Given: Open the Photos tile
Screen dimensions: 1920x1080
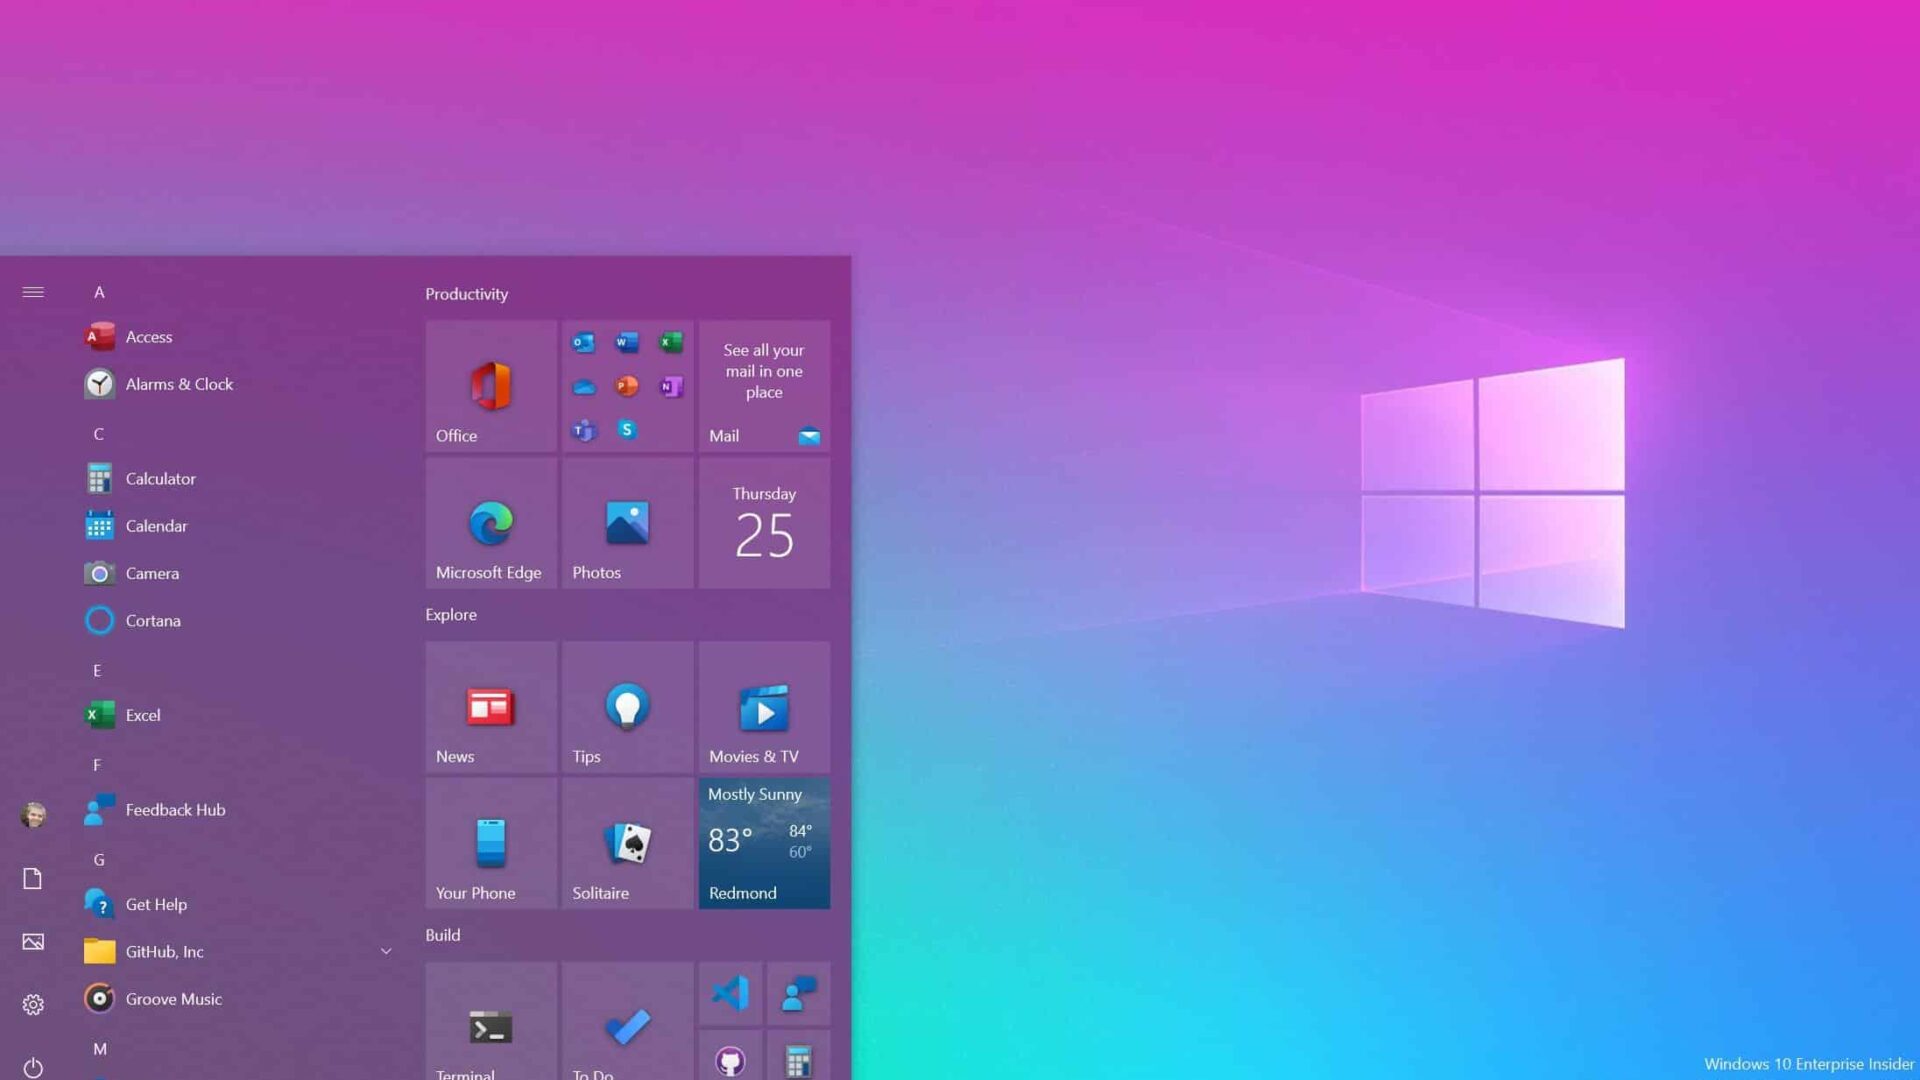Looking at the screenshot, I should [x=628, y=523].
